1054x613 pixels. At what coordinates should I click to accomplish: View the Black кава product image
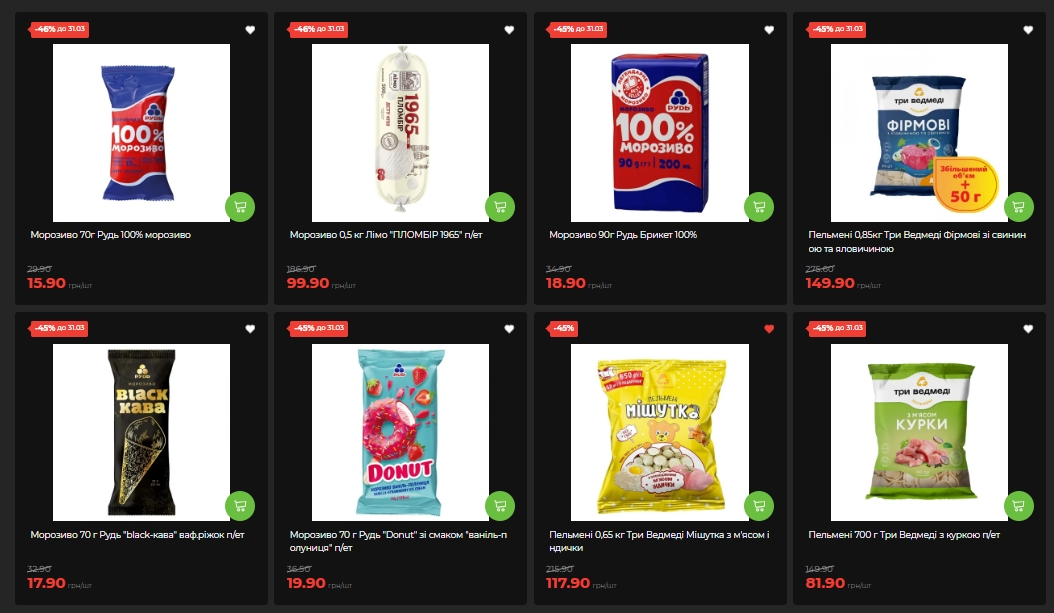(x=141, y=432)
